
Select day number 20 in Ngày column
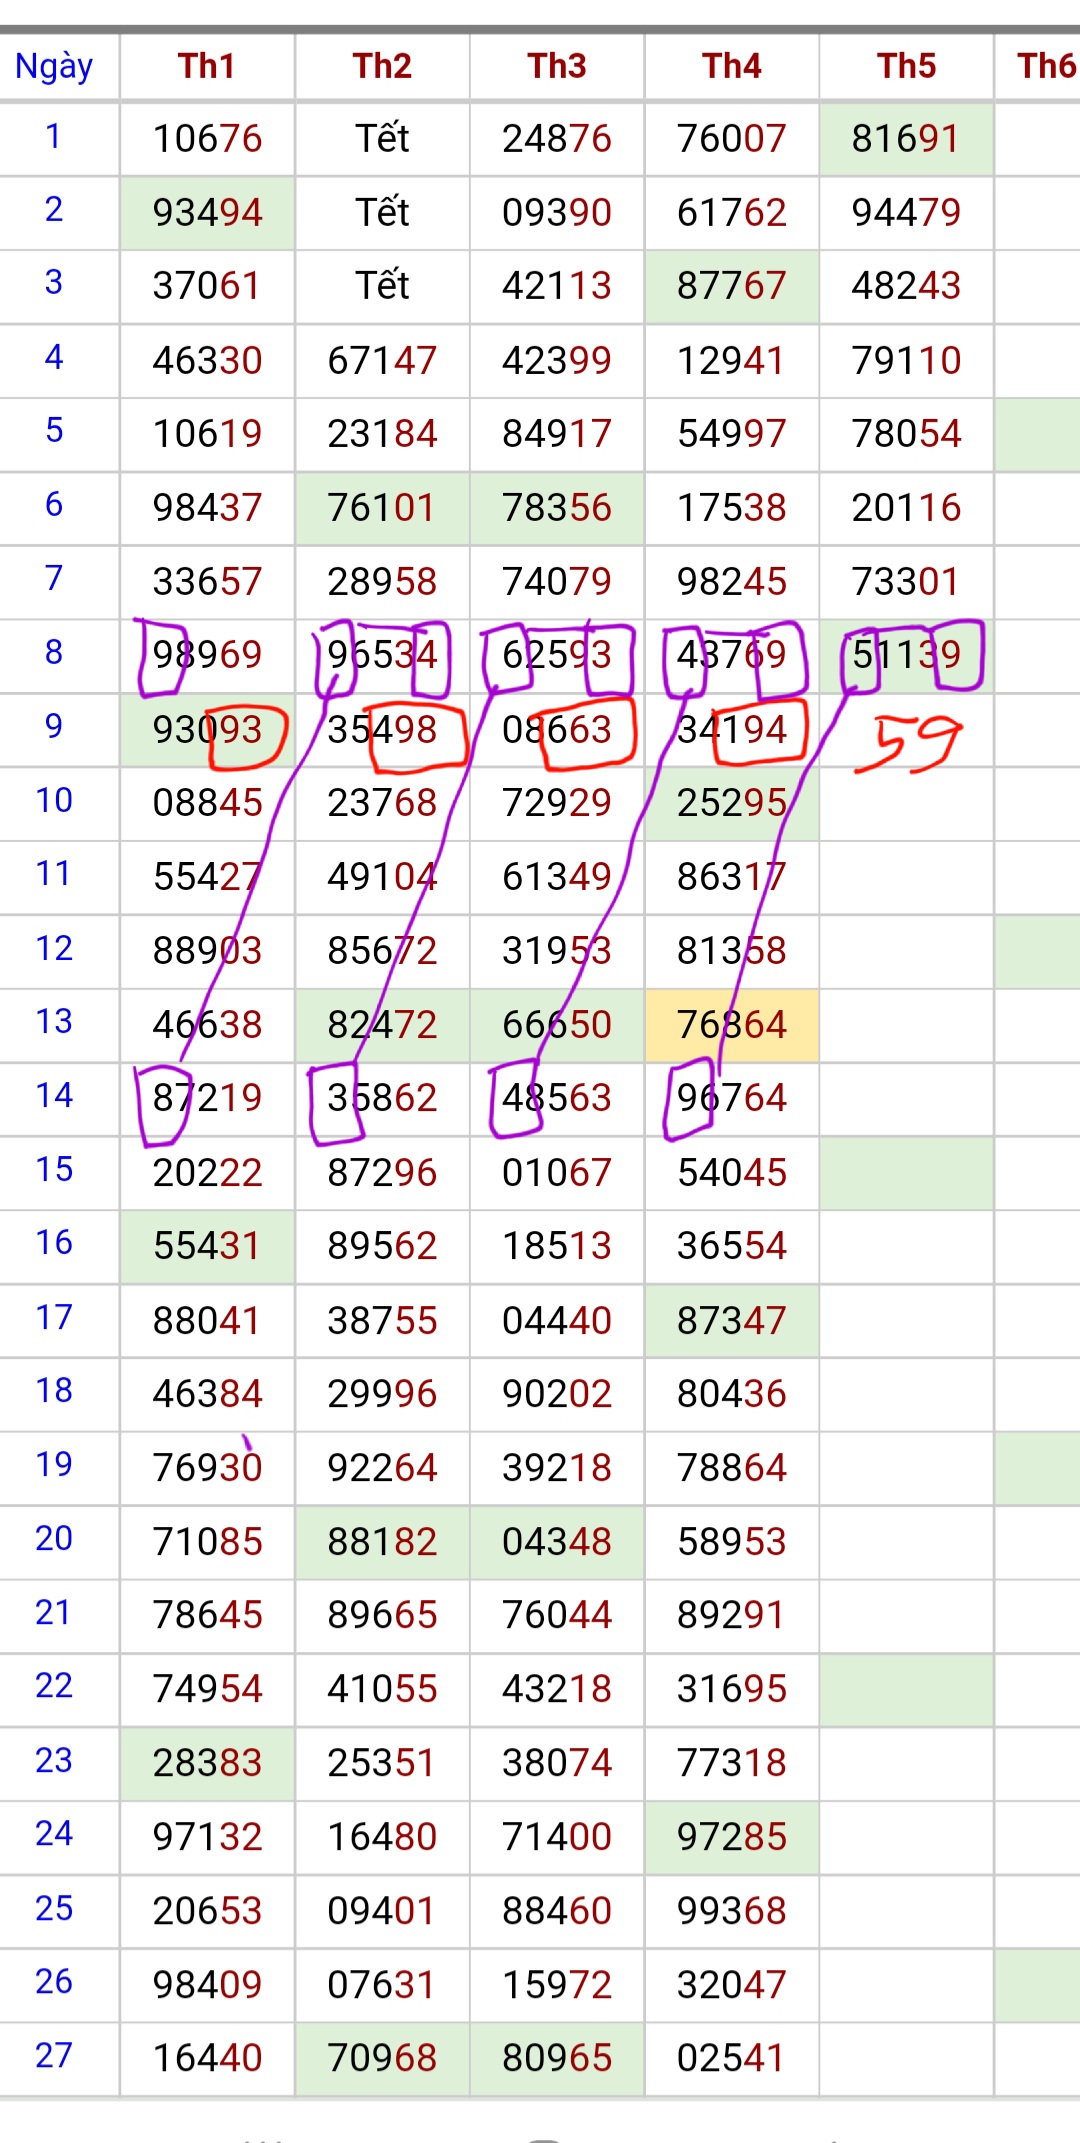click(54, 1539)
